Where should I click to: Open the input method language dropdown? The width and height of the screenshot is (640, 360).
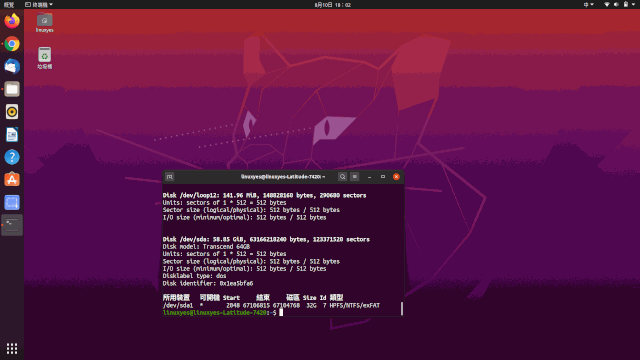coord(588,4)
